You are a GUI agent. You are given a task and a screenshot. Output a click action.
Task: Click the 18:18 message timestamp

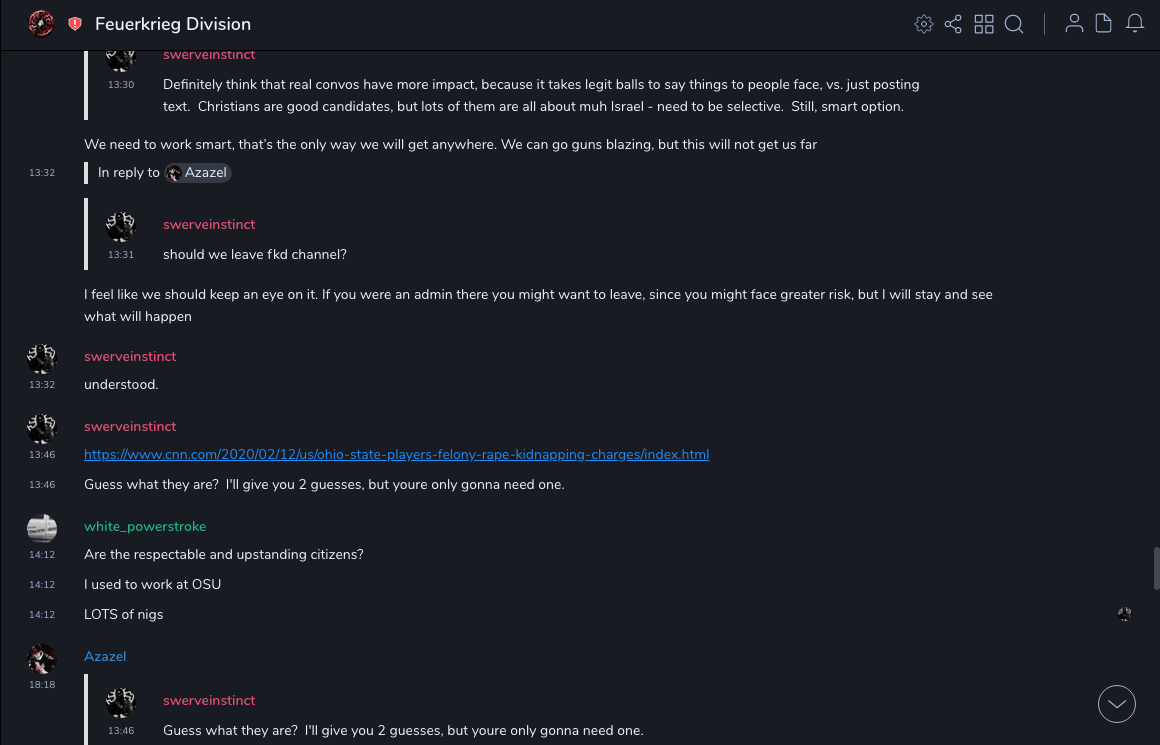pyautogui.click(x=42, y=685)
